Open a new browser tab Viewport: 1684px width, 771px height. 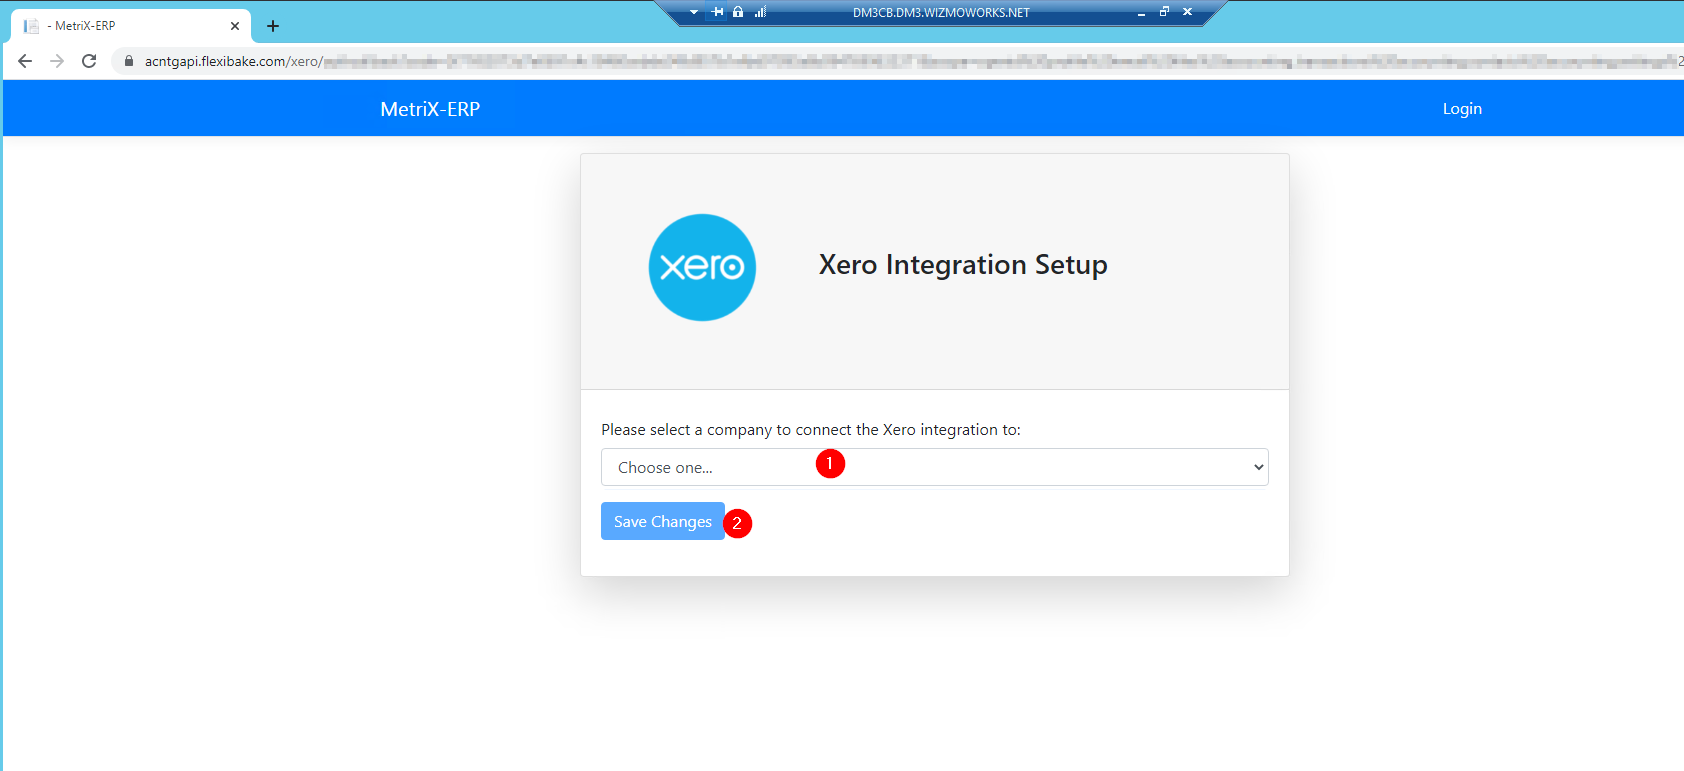(x=273, y=26)
